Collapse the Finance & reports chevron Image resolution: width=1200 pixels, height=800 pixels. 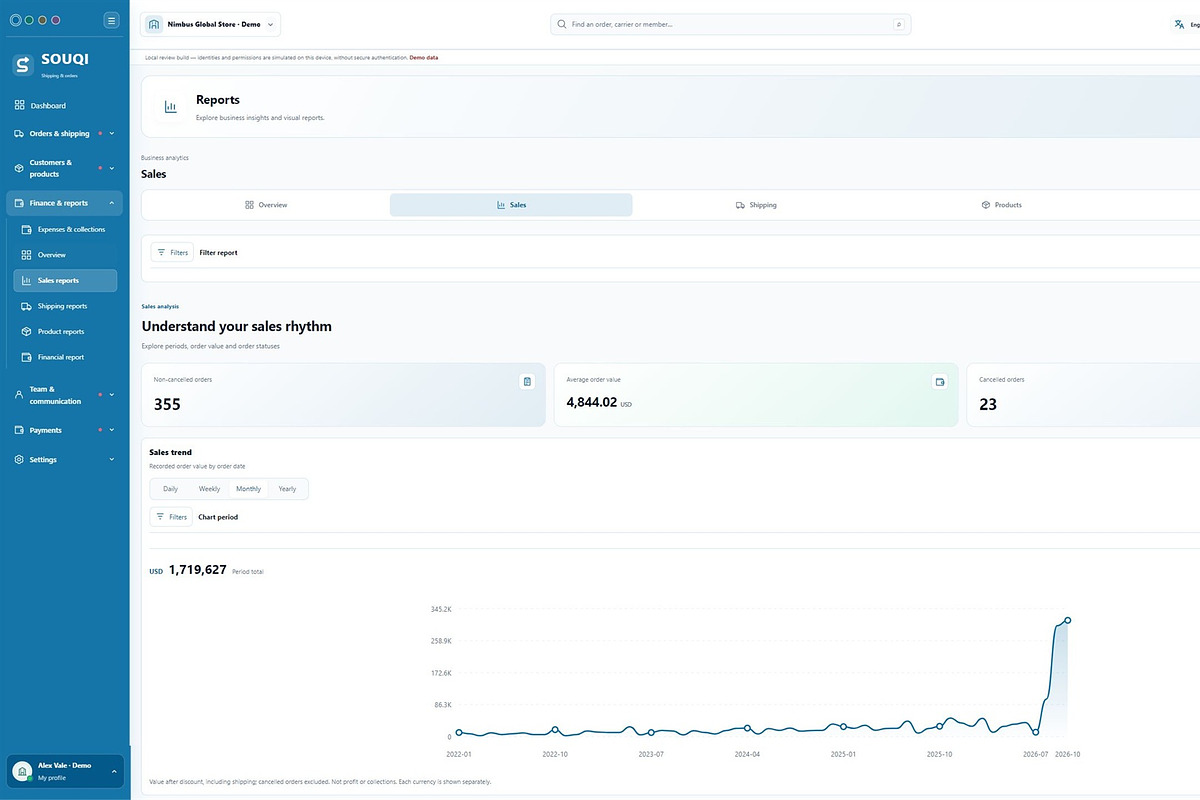(x=111, y=203)
